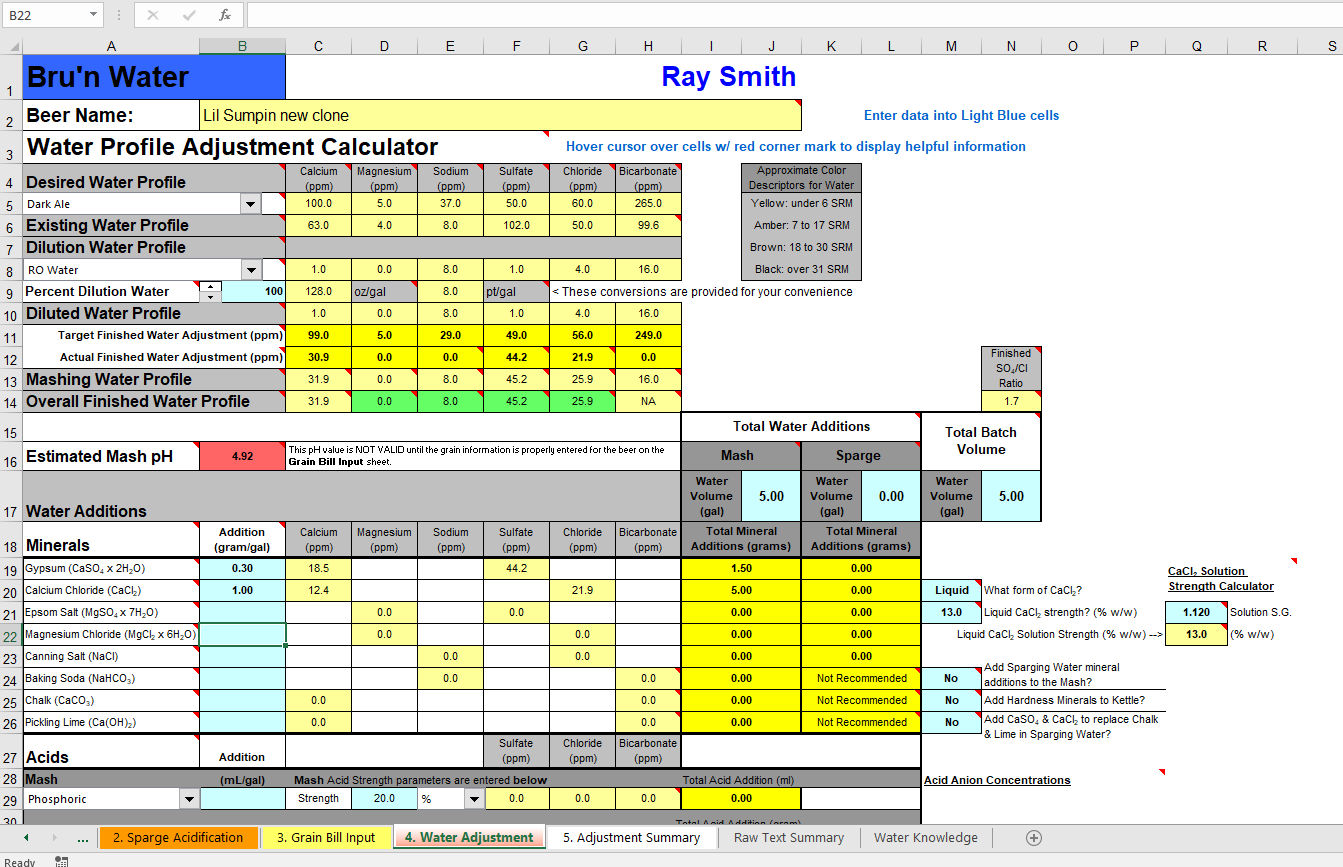This screenshot has width=1343, height=867.
Task: Click the Name Box showing B22
Action: (x=45, y=15)
